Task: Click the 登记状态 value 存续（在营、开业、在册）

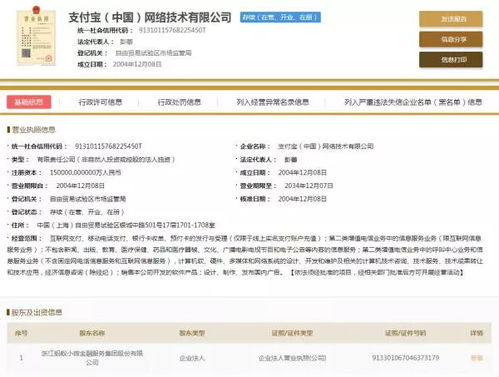Action: [x=87, y=212]
